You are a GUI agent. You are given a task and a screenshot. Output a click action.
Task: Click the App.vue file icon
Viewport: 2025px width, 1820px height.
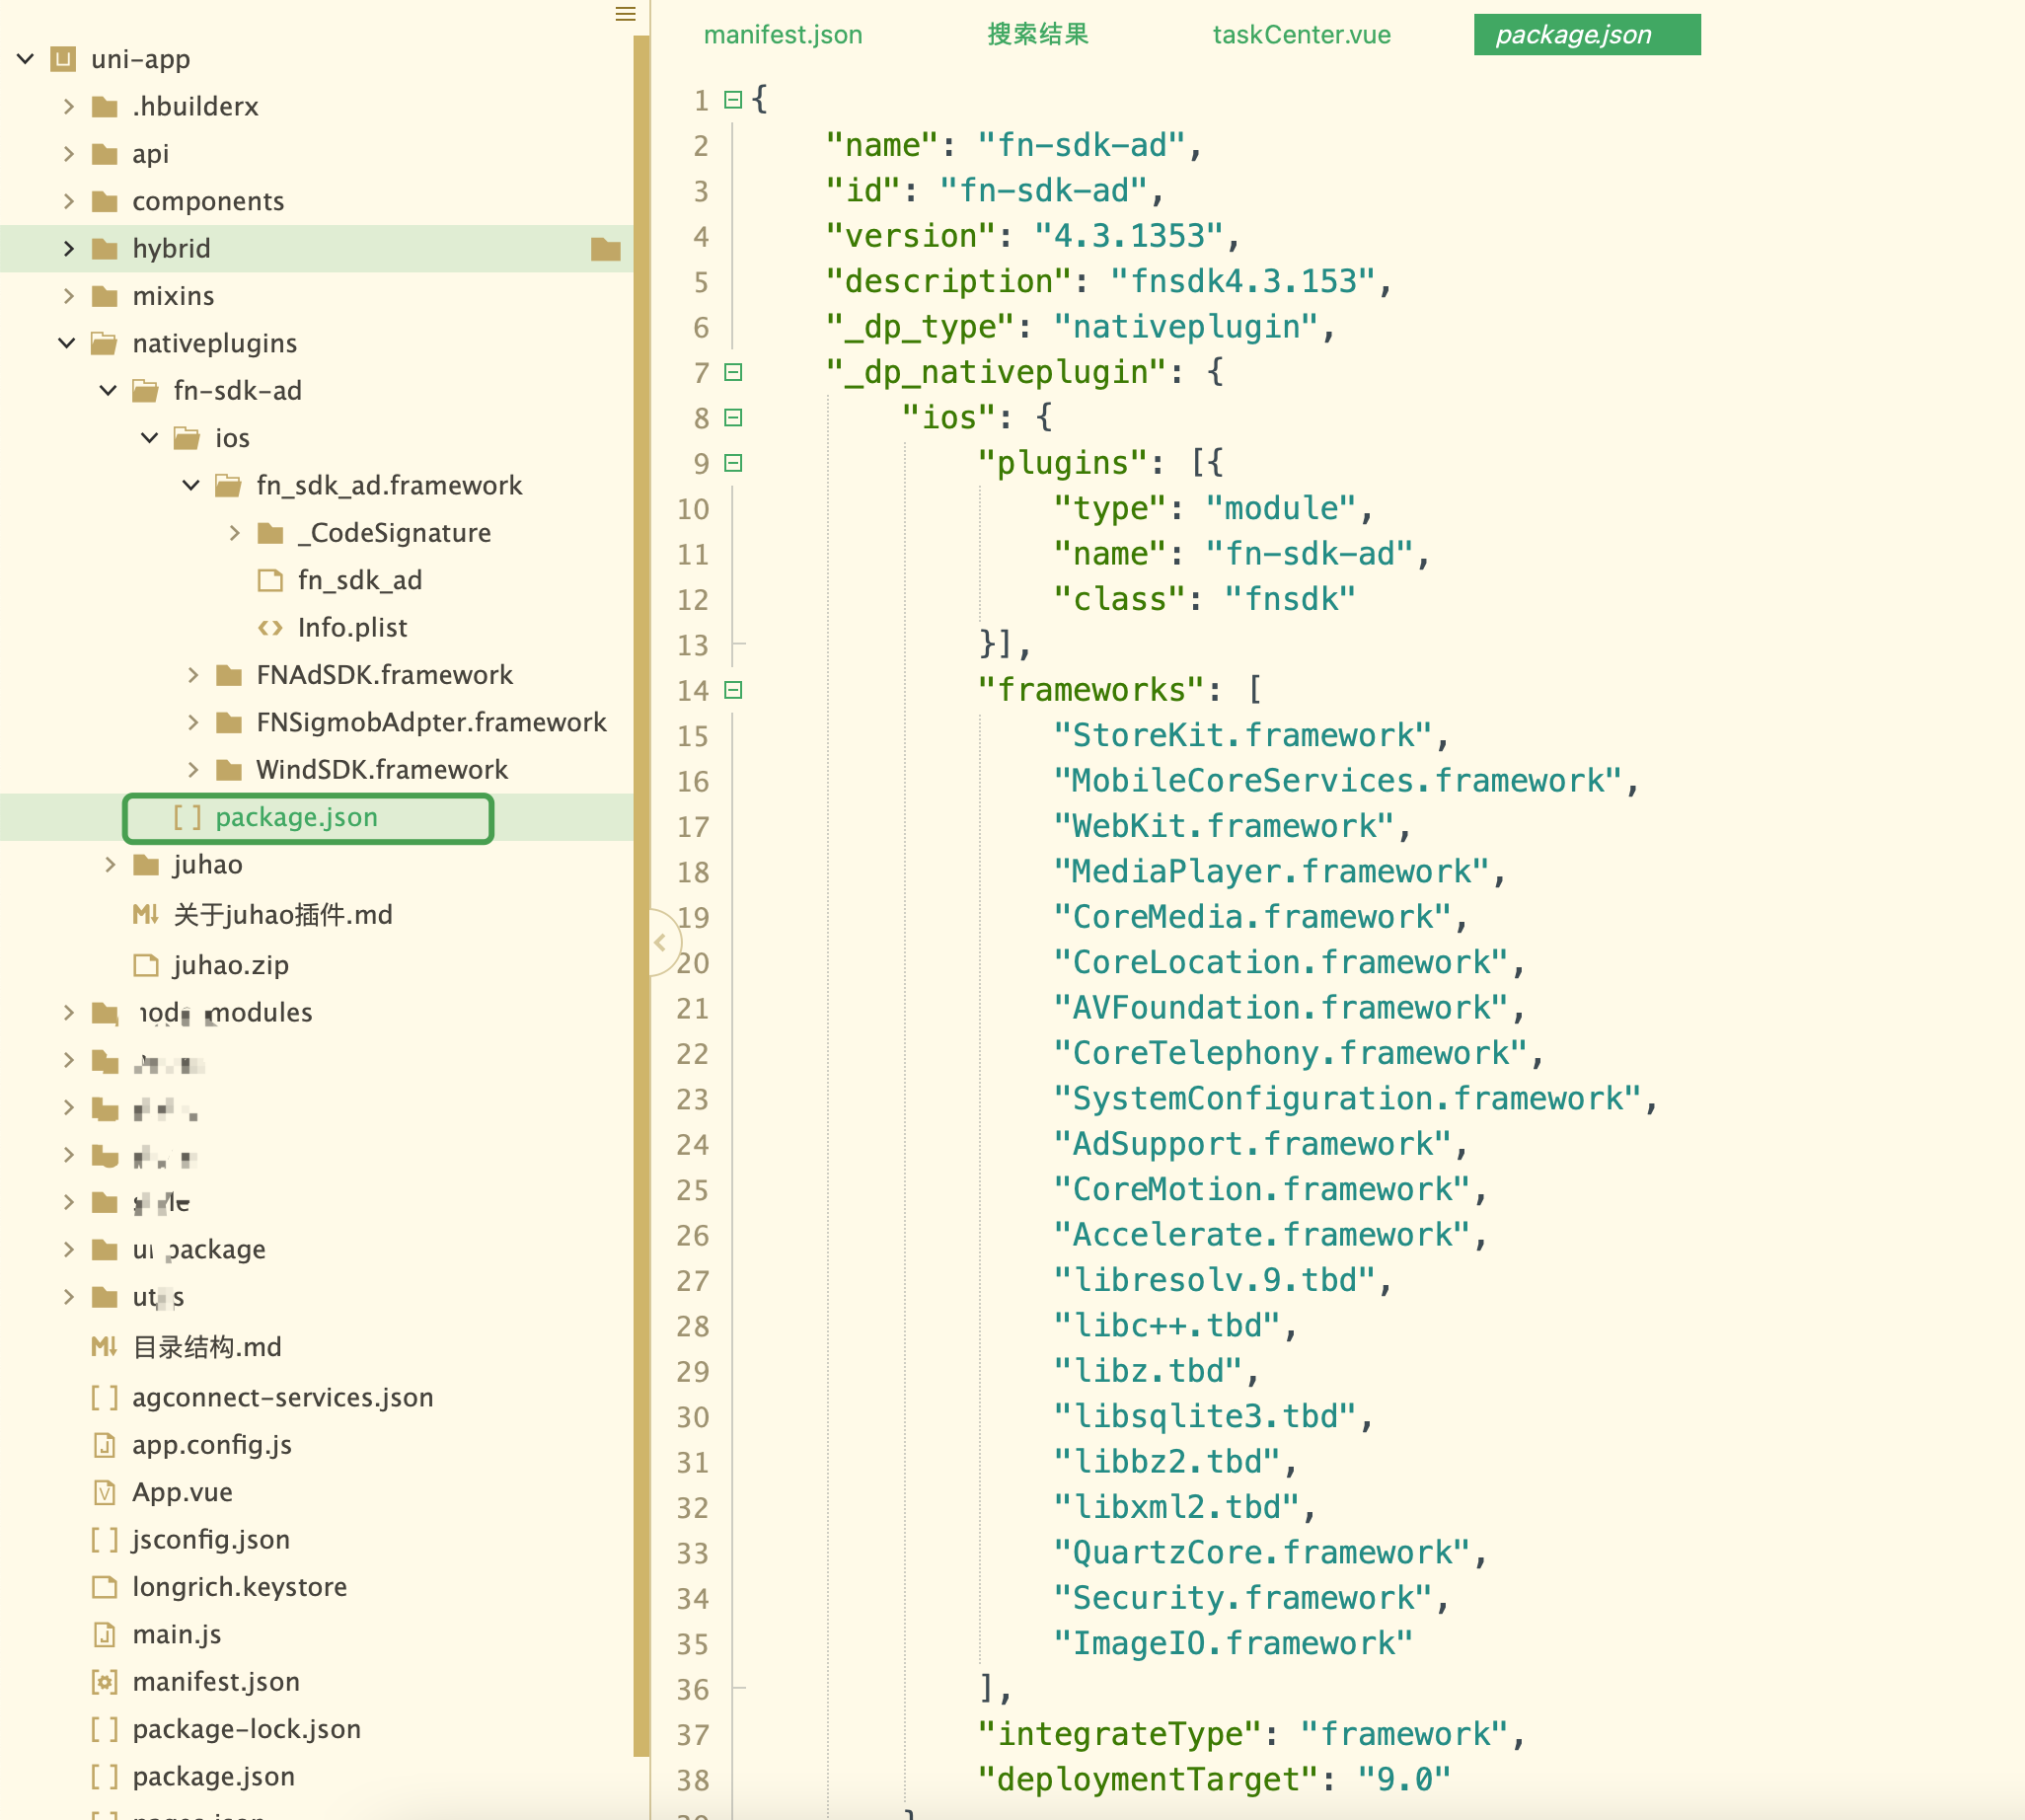(104, 1492)
